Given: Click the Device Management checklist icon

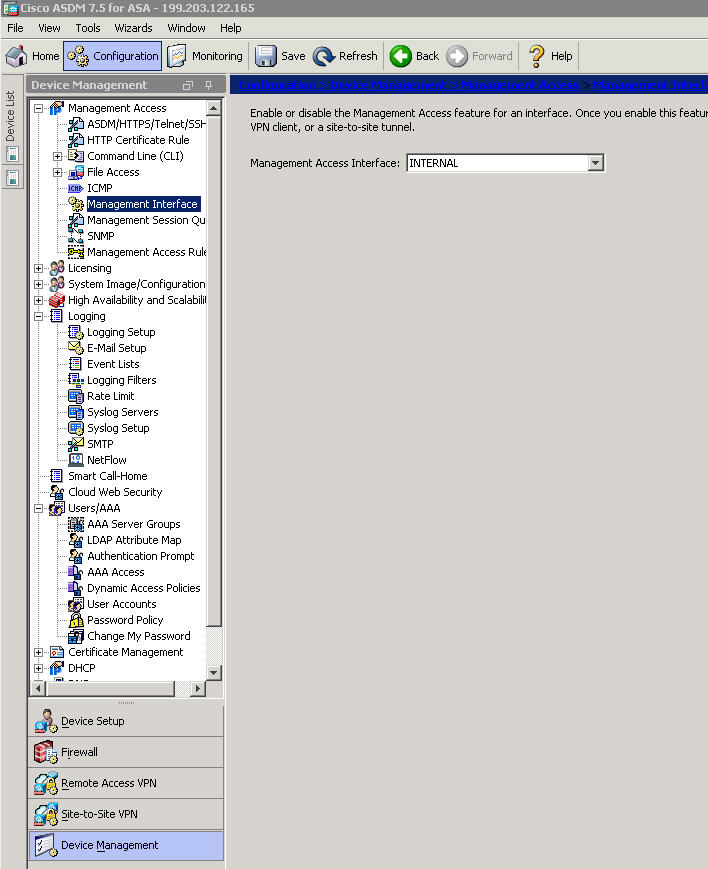Looking at the screenshot, I should [x=45, y=845].
